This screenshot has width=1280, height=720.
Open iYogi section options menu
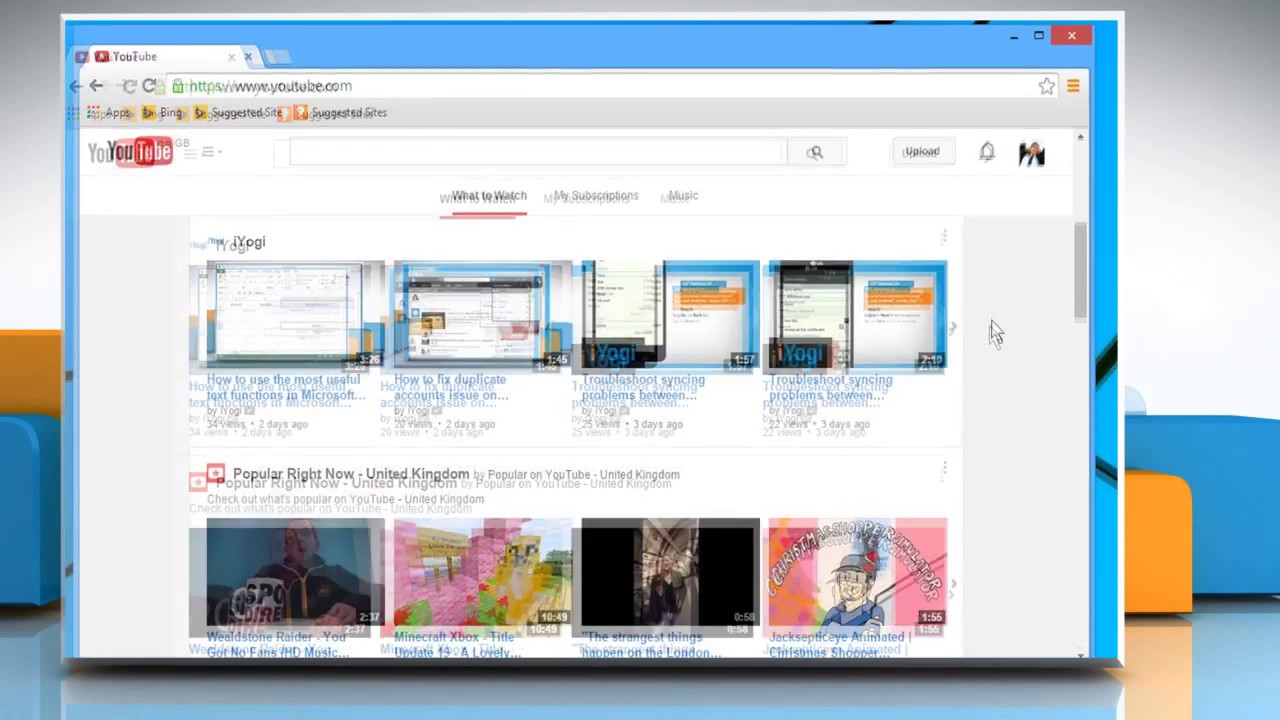(943, 237)
